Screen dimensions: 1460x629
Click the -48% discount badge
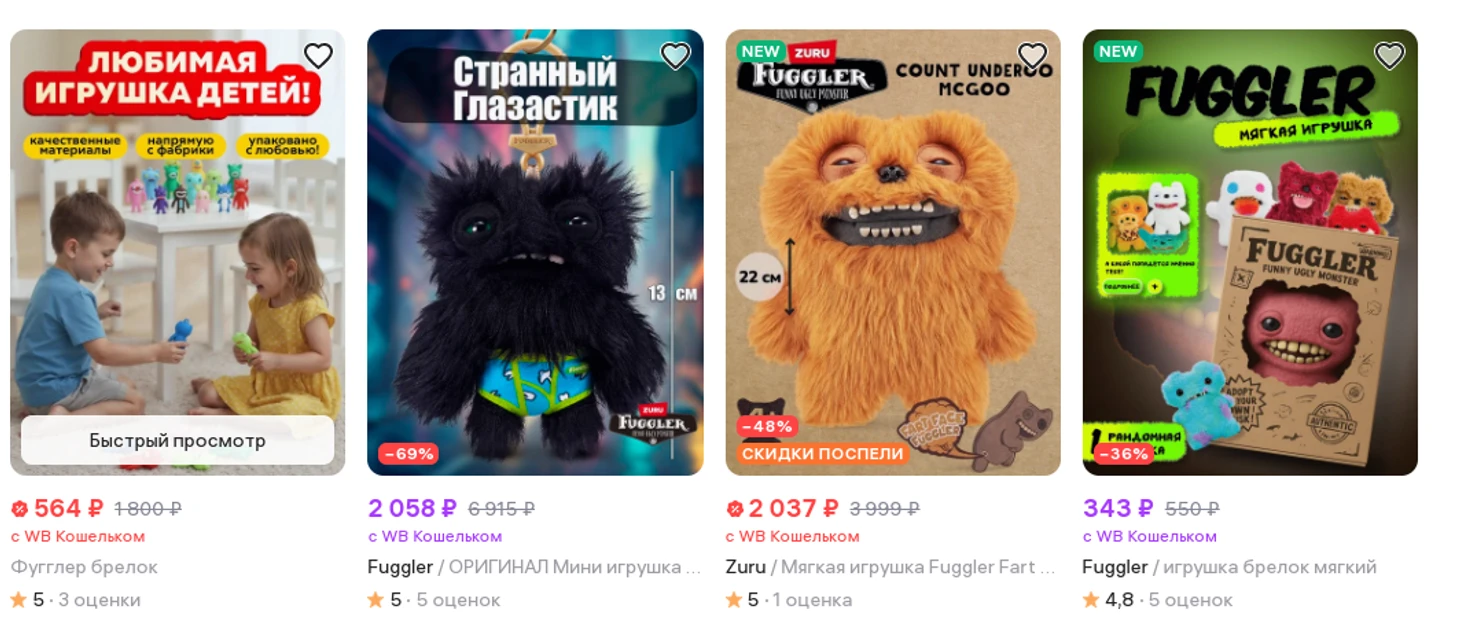(767, 427)
